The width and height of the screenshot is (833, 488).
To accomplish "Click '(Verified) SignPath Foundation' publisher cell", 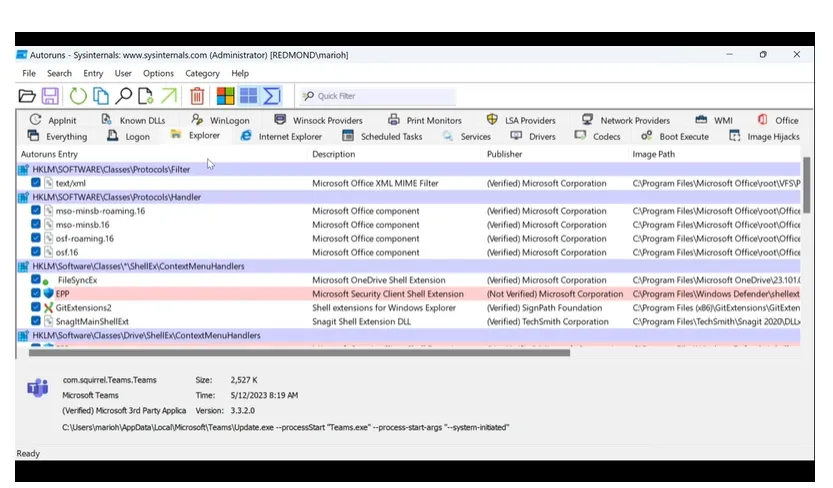I will 545,307.
